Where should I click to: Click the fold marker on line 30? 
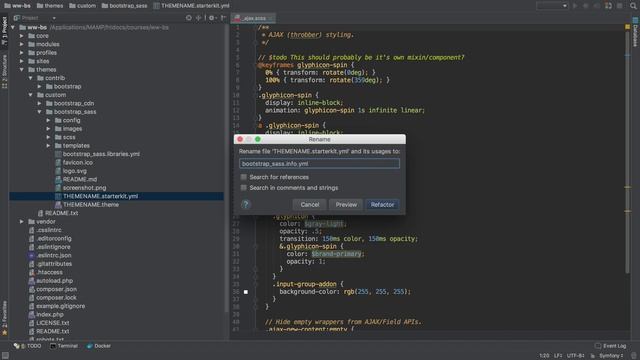(255, 247)
